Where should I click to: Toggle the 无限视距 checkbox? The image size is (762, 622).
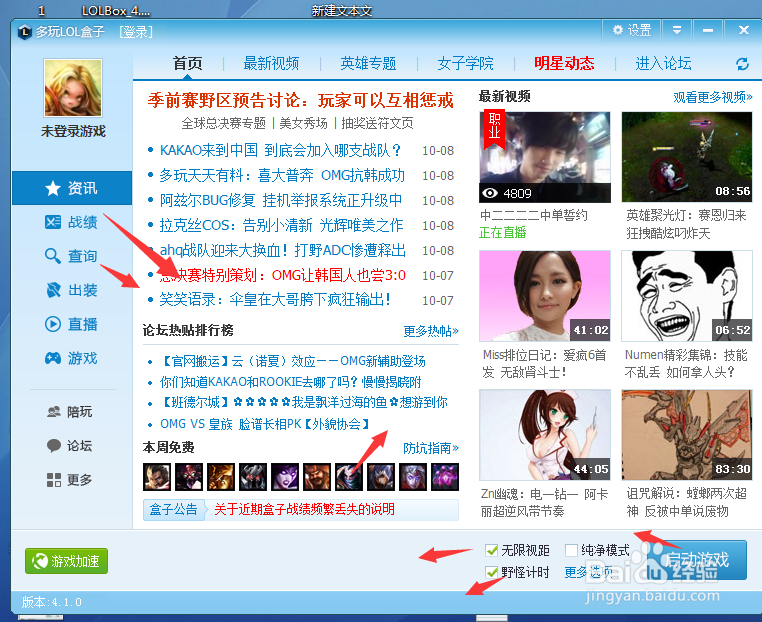click(x=491, y=550)
